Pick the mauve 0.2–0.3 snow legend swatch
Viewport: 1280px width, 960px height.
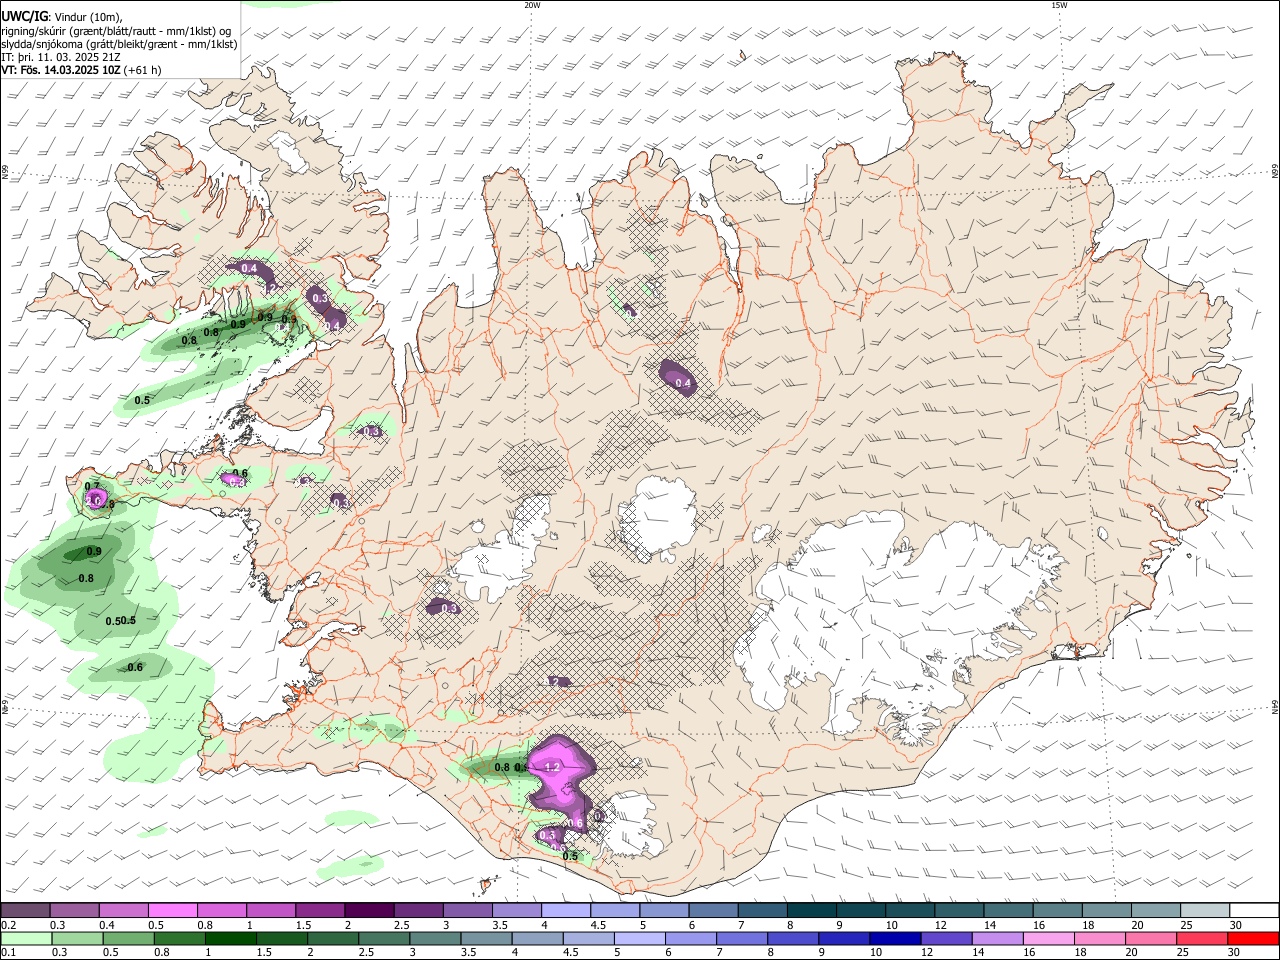click(26, 910)
